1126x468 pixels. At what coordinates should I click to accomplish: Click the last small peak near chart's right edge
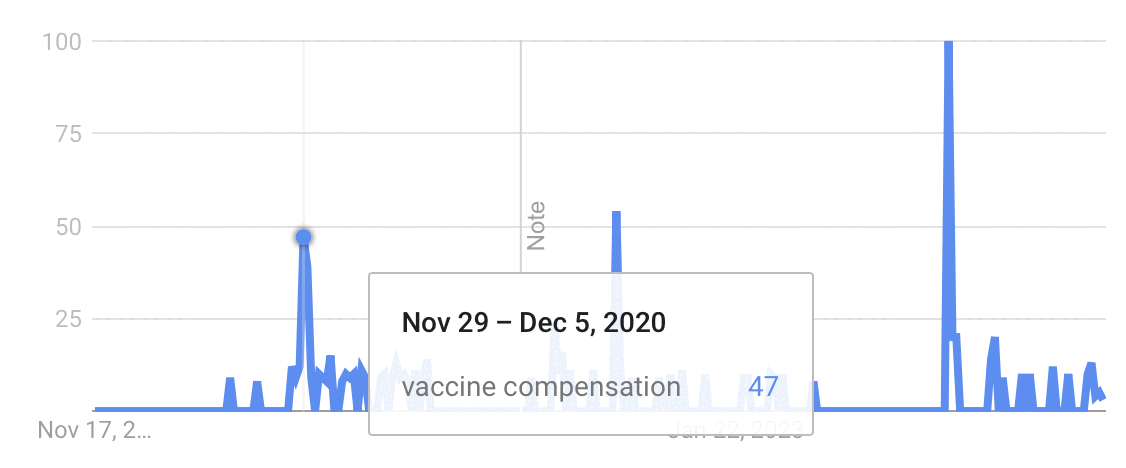(1090, 366)
